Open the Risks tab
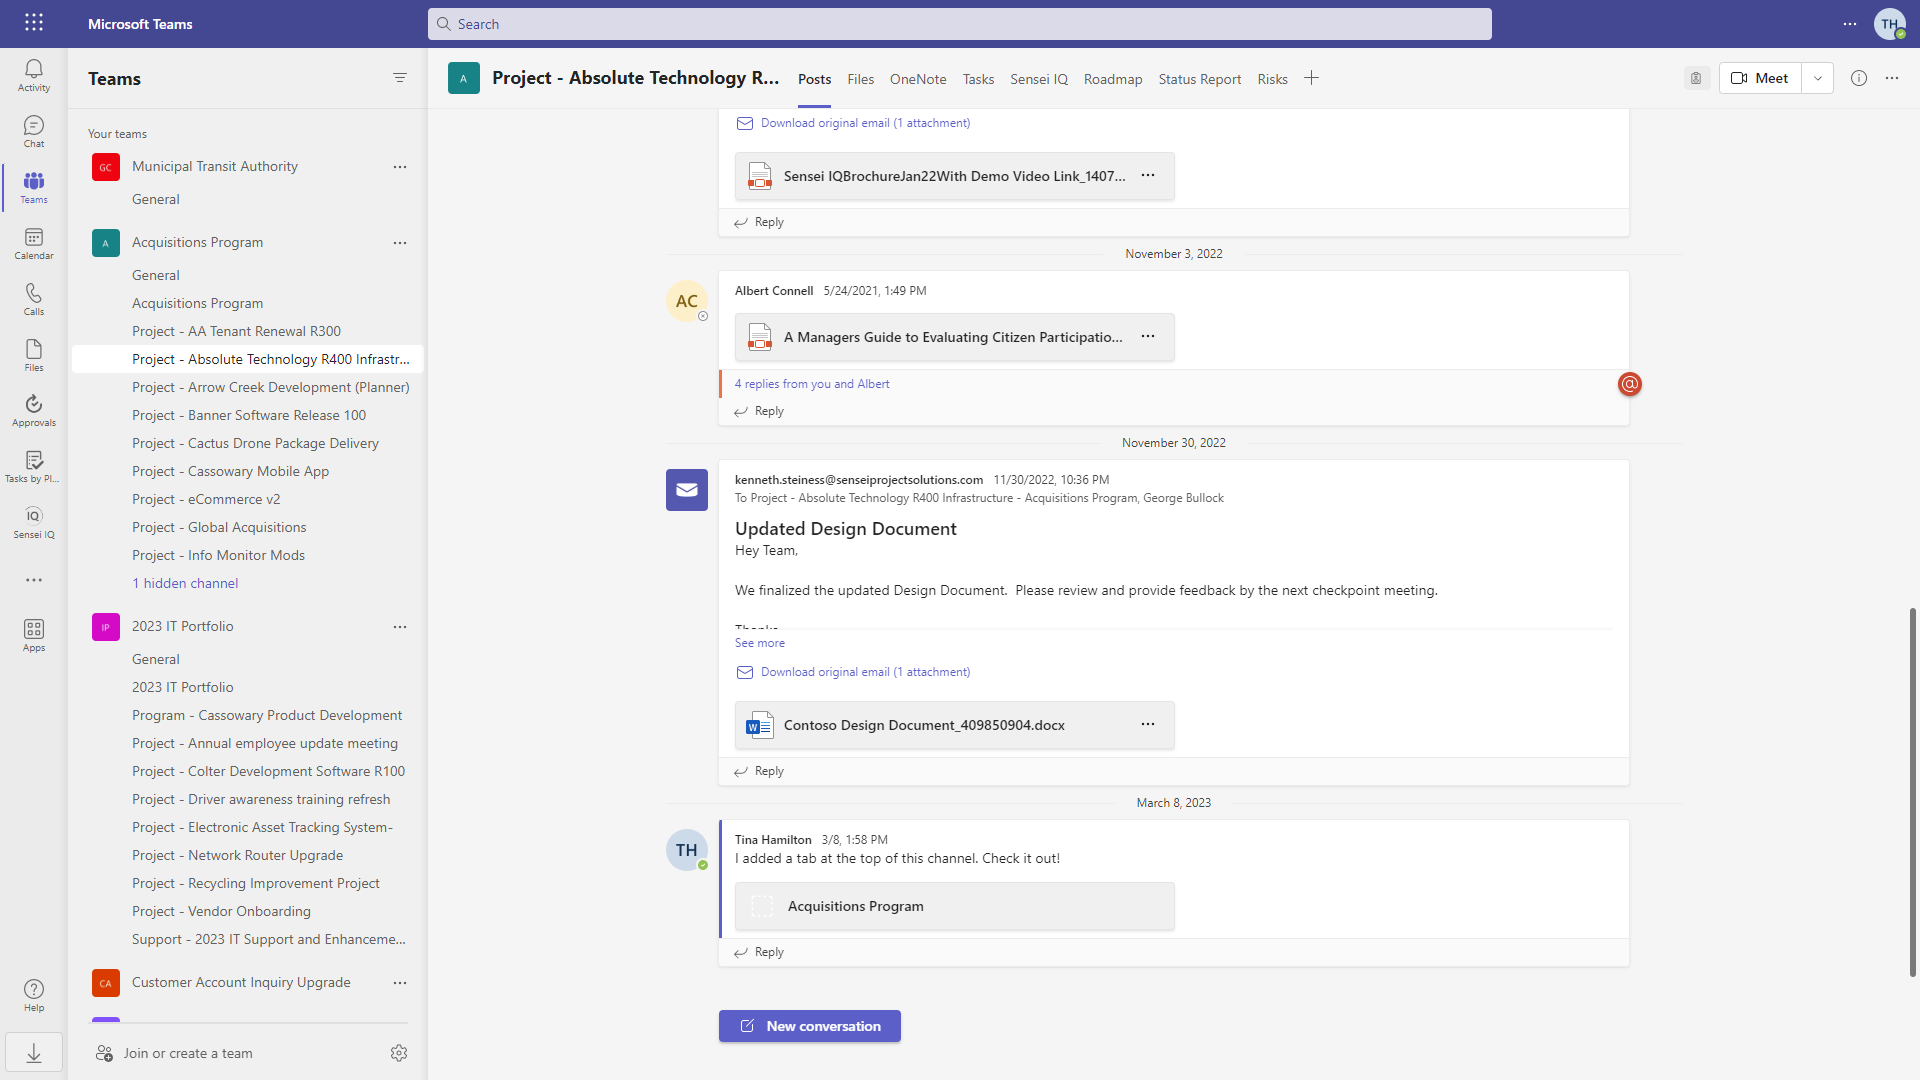The height and width of the screenshot is (1080, 1920). [x=1273, y=79]
